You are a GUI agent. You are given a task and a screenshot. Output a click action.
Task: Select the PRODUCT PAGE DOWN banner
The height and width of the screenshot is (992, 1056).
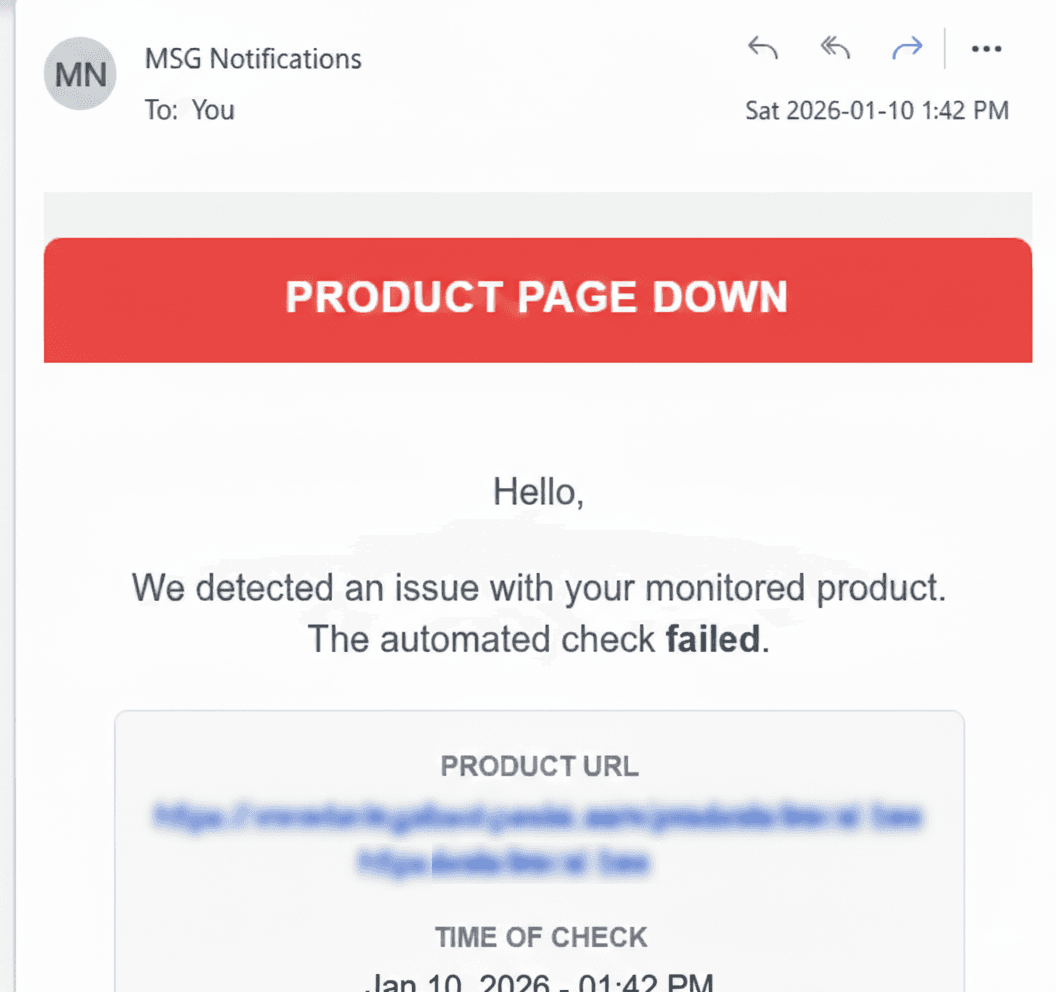coord(537,298)
